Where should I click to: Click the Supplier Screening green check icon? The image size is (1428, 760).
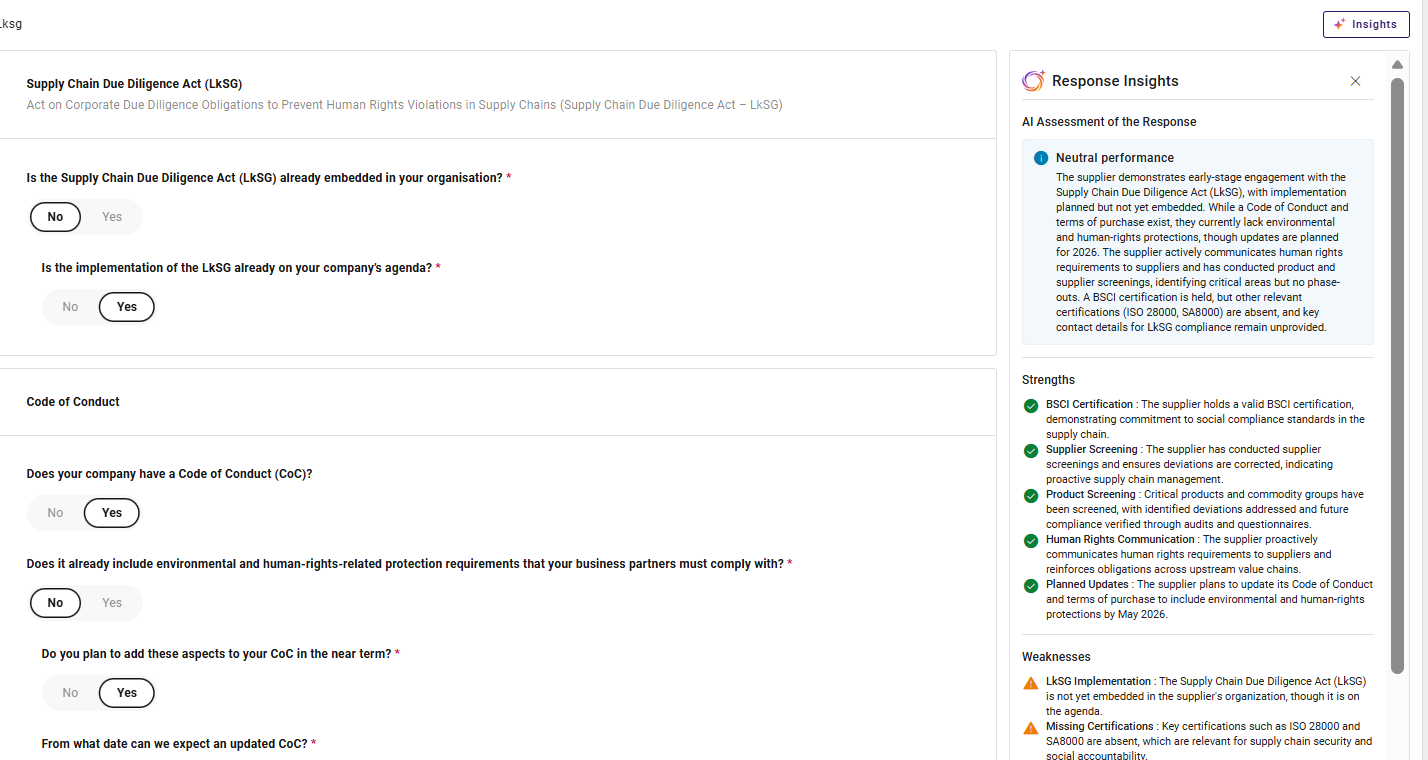[x=1031, y=451]
